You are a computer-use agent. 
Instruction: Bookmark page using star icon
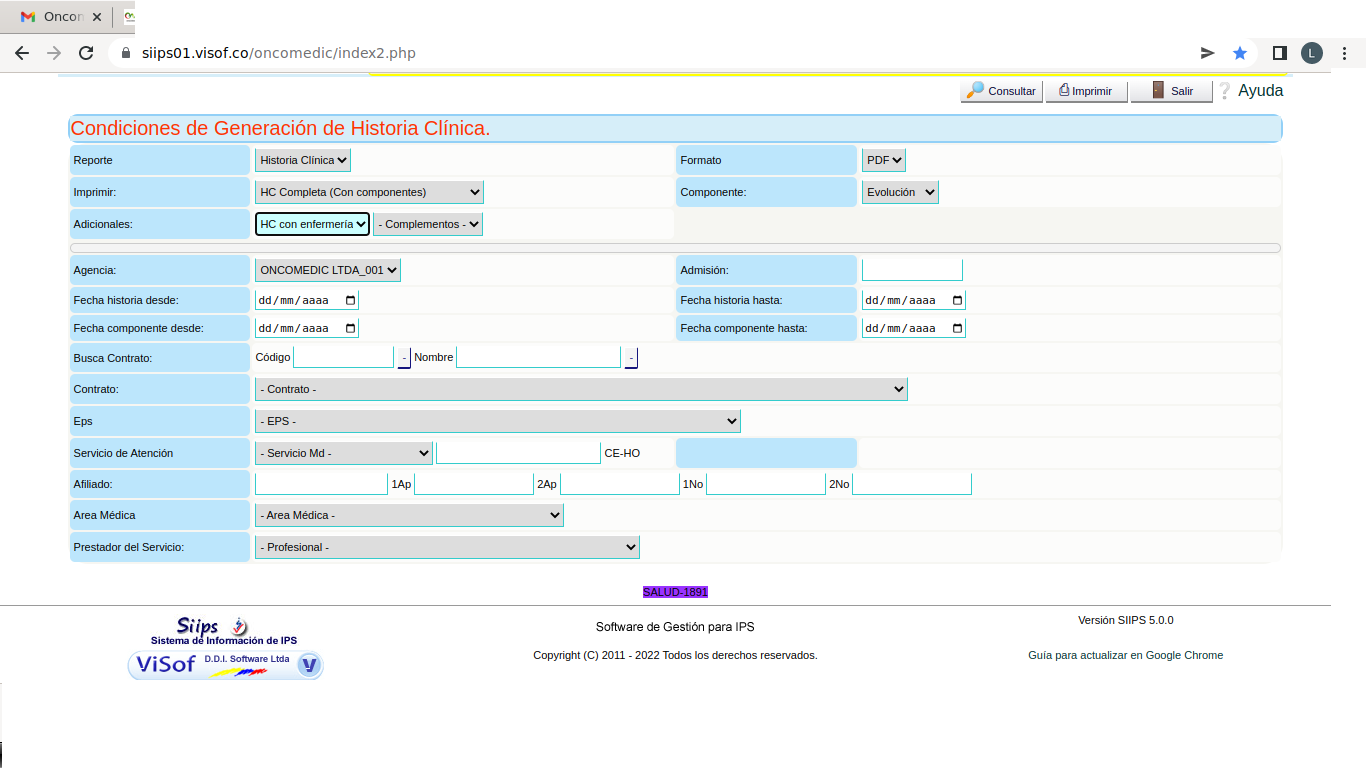[1240, 53]
